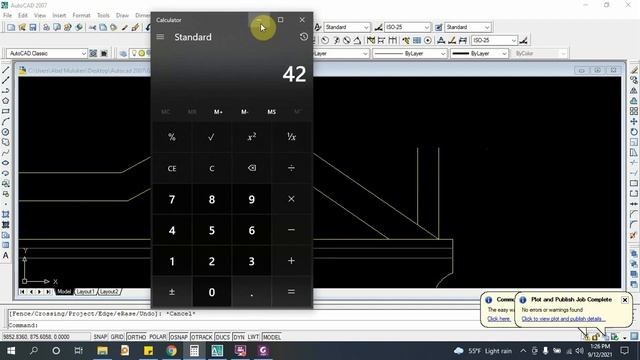This screenshot has width=640, height=360.
Task: Click the minus key in Calculator
Action: [x=291, y=230]
